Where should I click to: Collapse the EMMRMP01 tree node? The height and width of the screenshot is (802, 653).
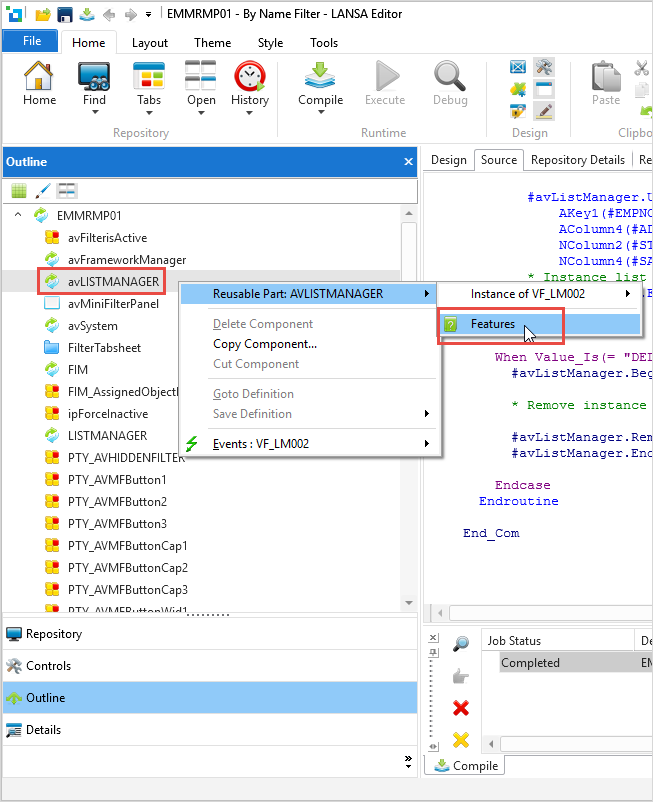[18, 215]
